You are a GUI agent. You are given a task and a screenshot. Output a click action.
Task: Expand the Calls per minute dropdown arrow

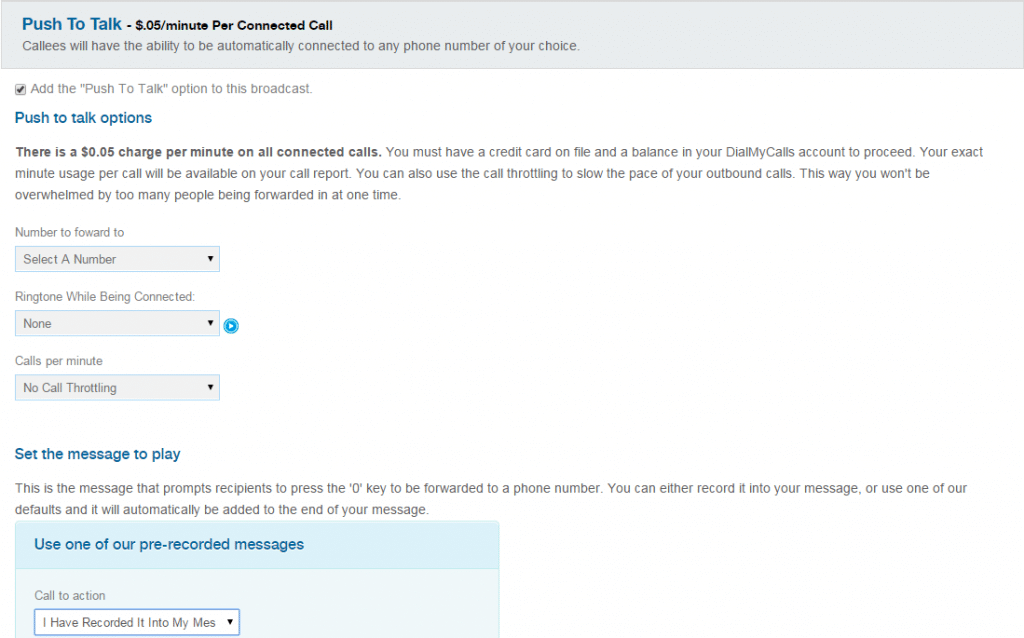(x=212, y=387)
